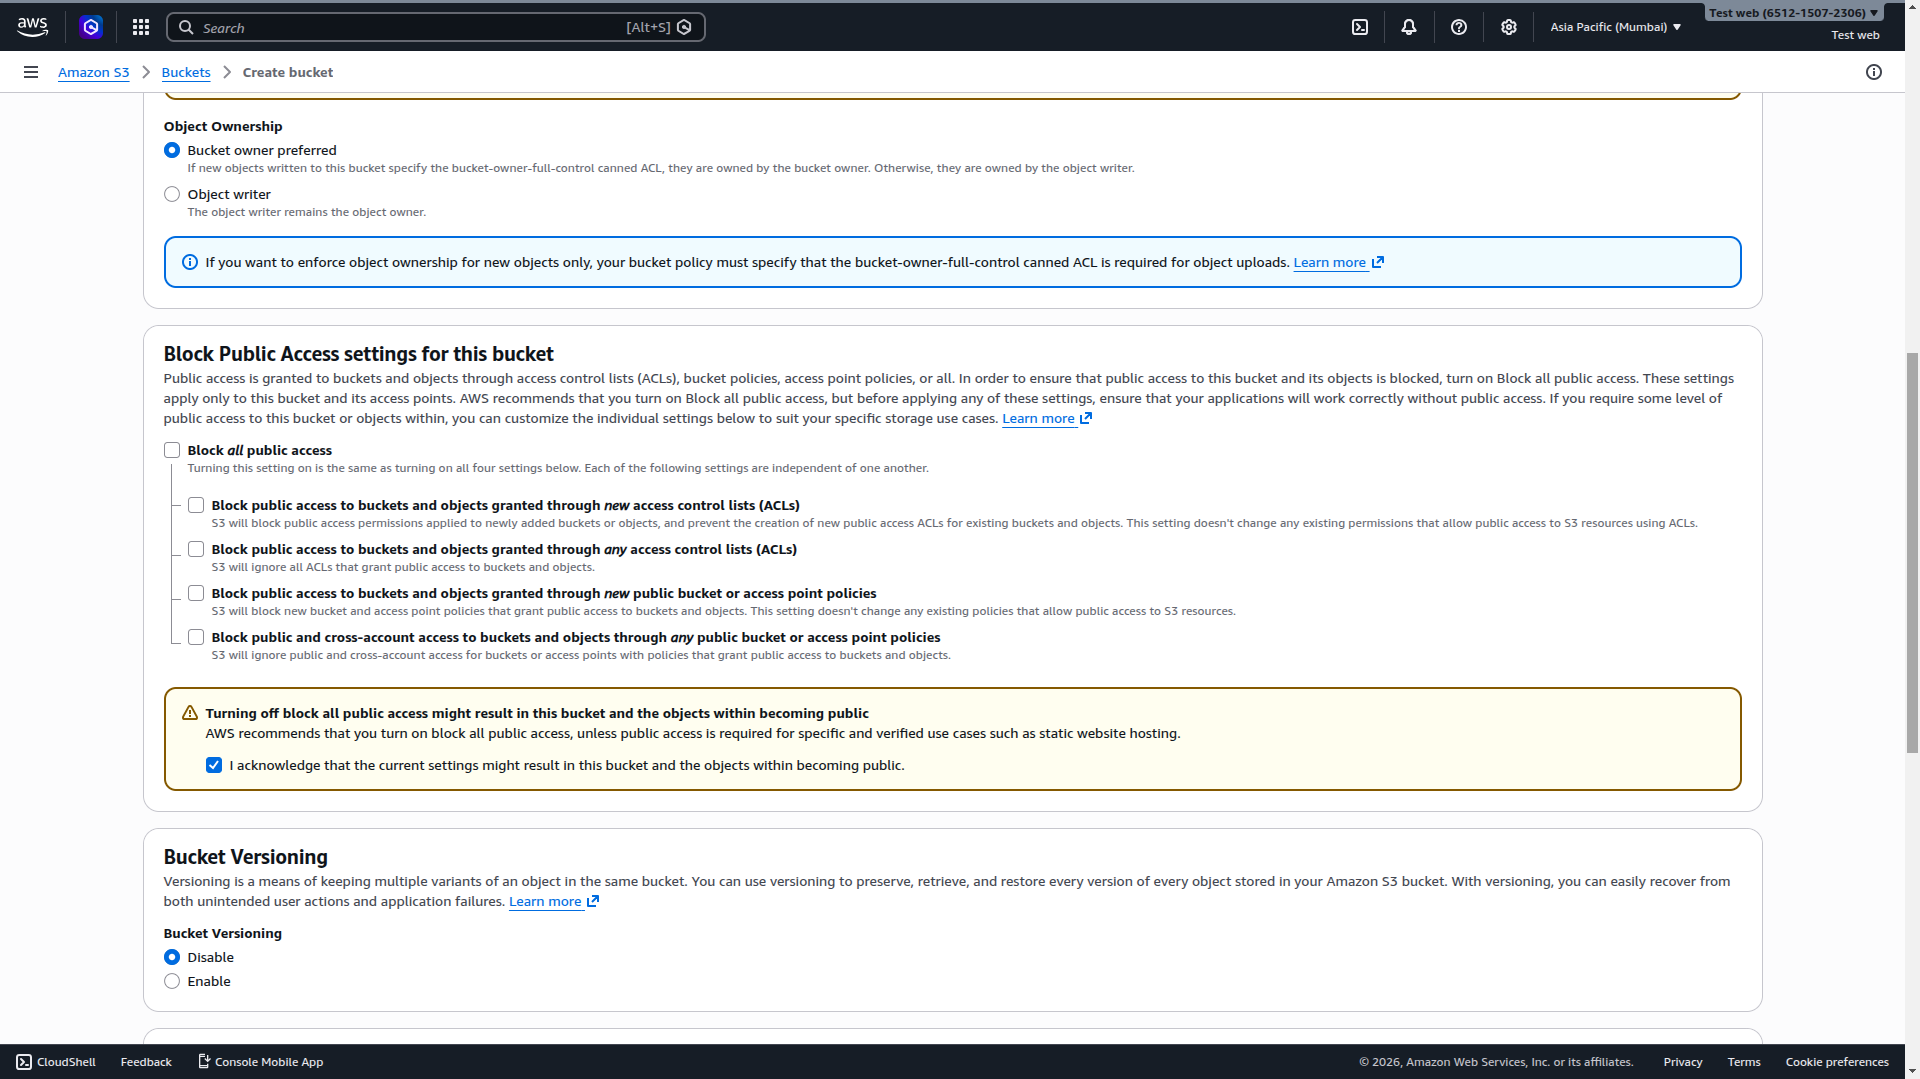
Task: Click the Bucket Versioning section heading
Action: tap(245, 857)
